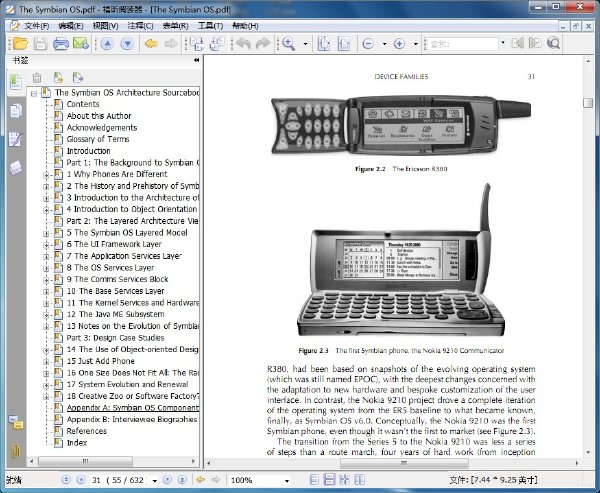
Task: Click the find previous result icon
Action: (518, 43)
